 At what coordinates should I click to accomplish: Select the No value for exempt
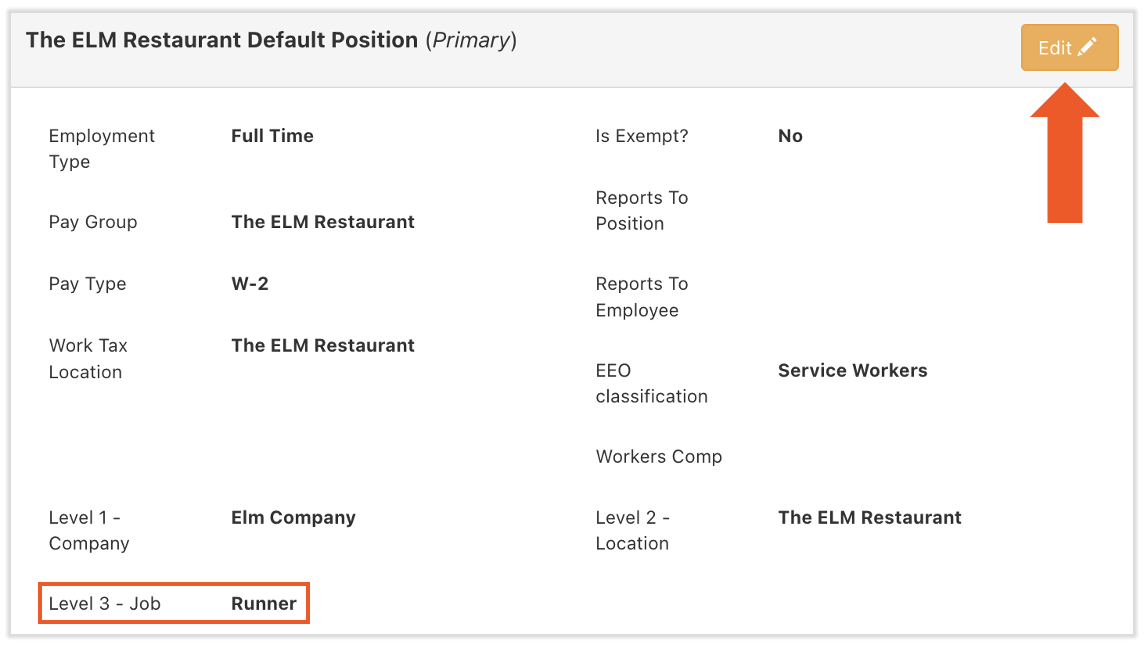pos(790,136)
